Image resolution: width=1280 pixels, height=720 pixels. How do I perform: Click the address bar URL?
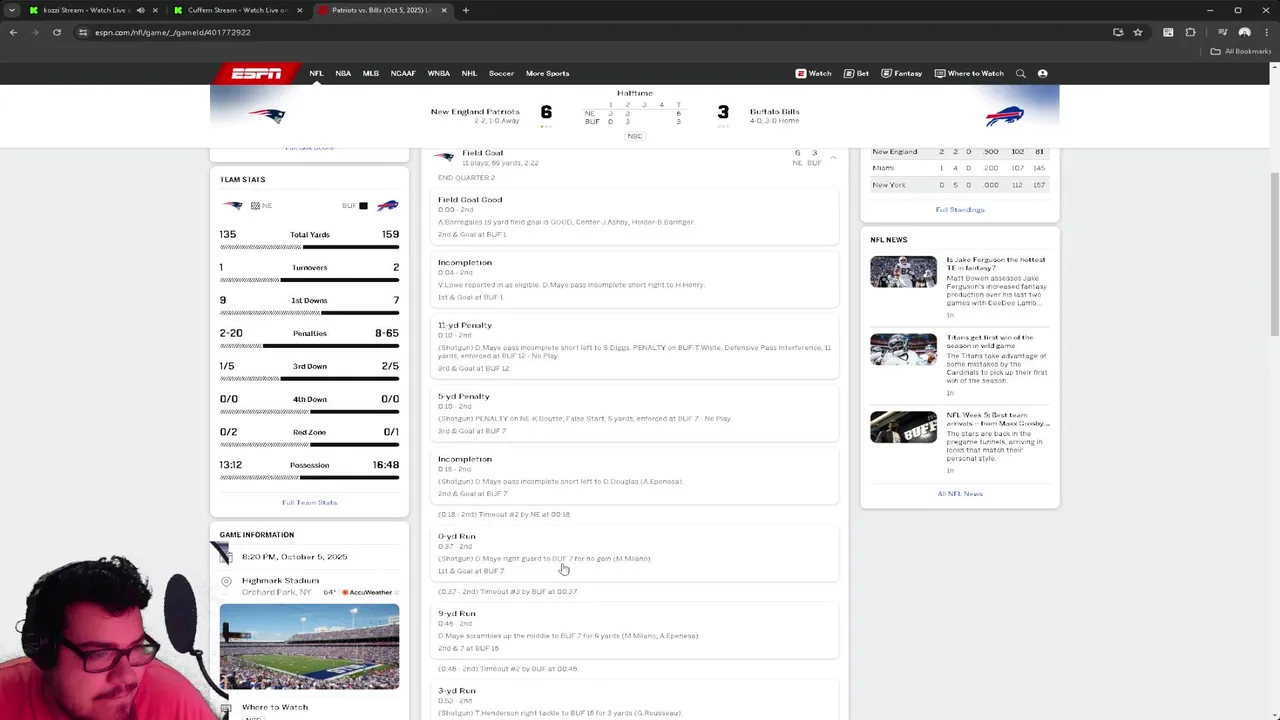pyautogui.click(x=172, y=32)
